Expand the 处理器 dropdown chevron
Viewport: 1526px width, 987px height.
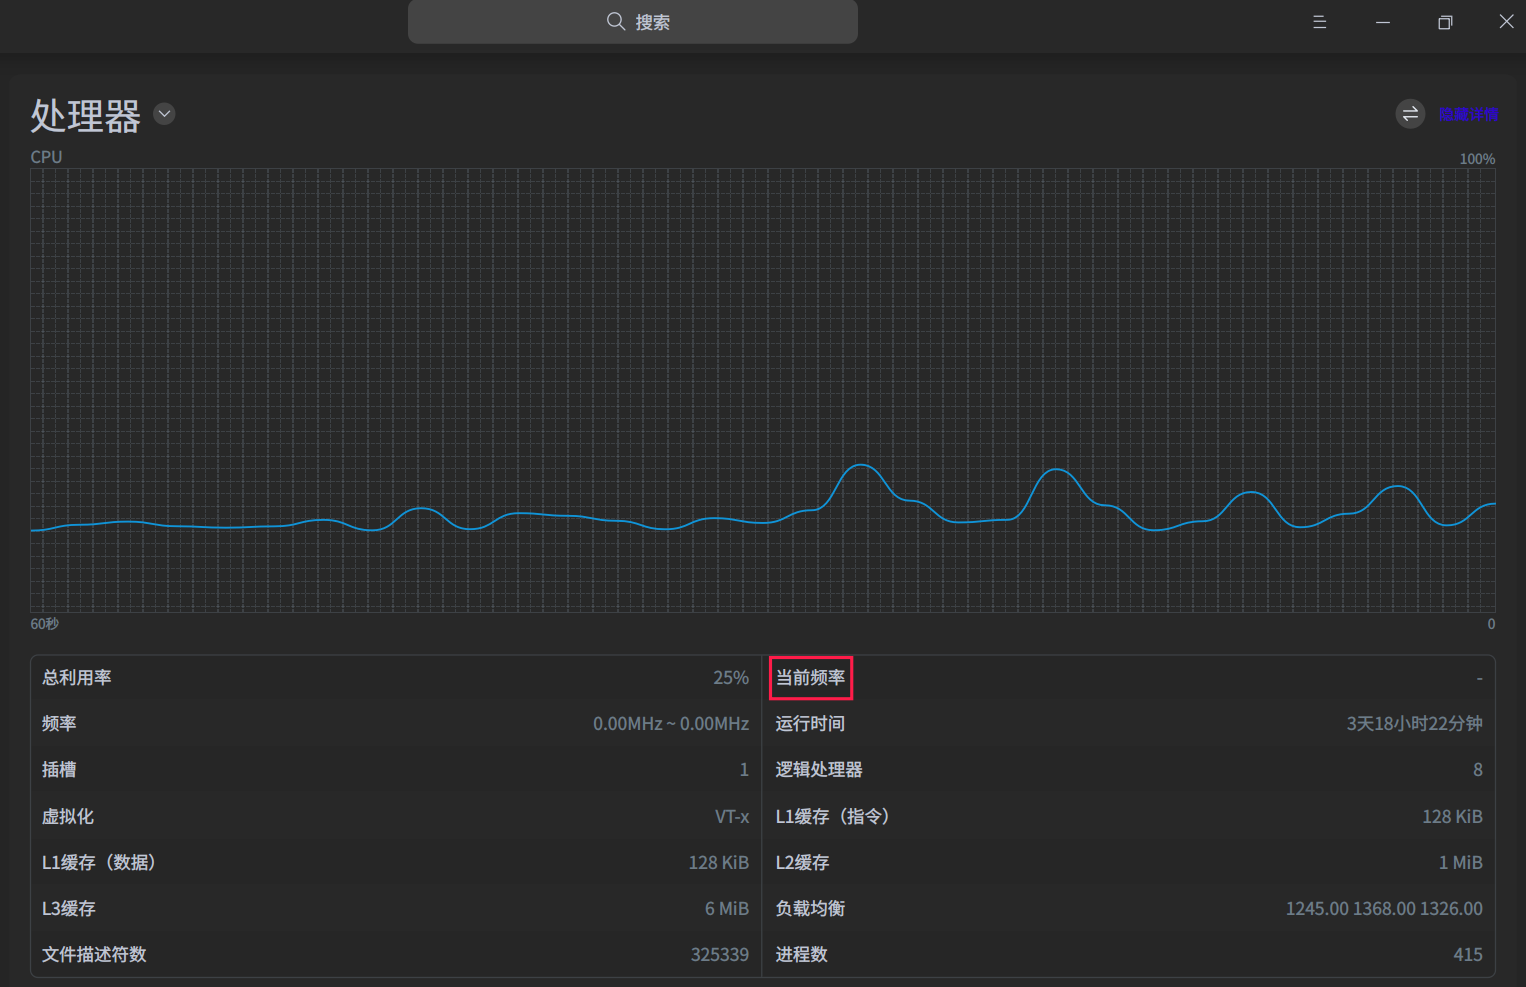click(165, 114)
